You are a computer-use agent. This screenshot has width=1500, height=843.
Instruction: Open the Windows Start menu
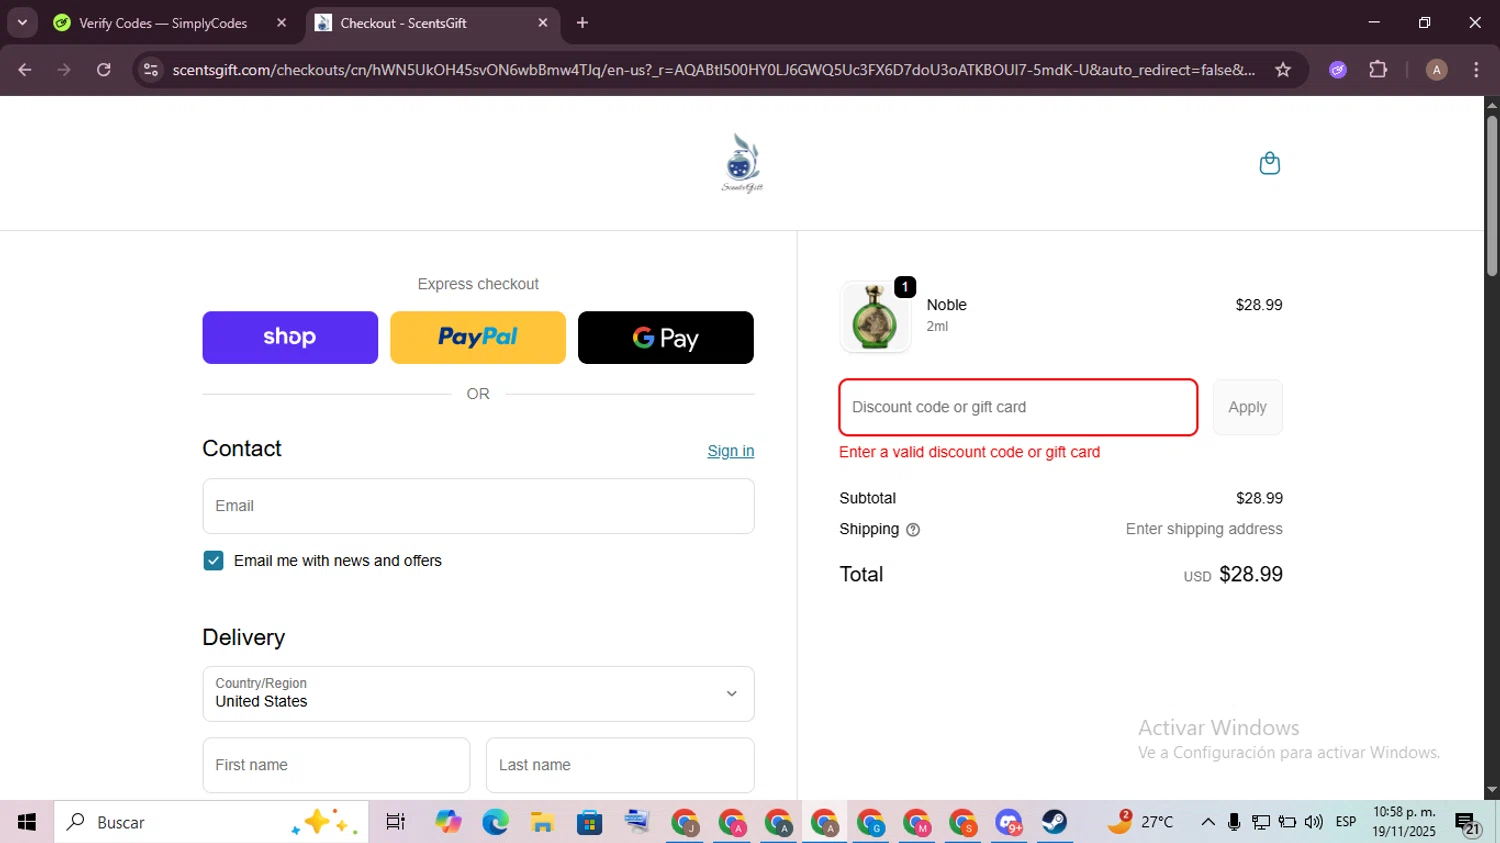click(x=27, y=822)
